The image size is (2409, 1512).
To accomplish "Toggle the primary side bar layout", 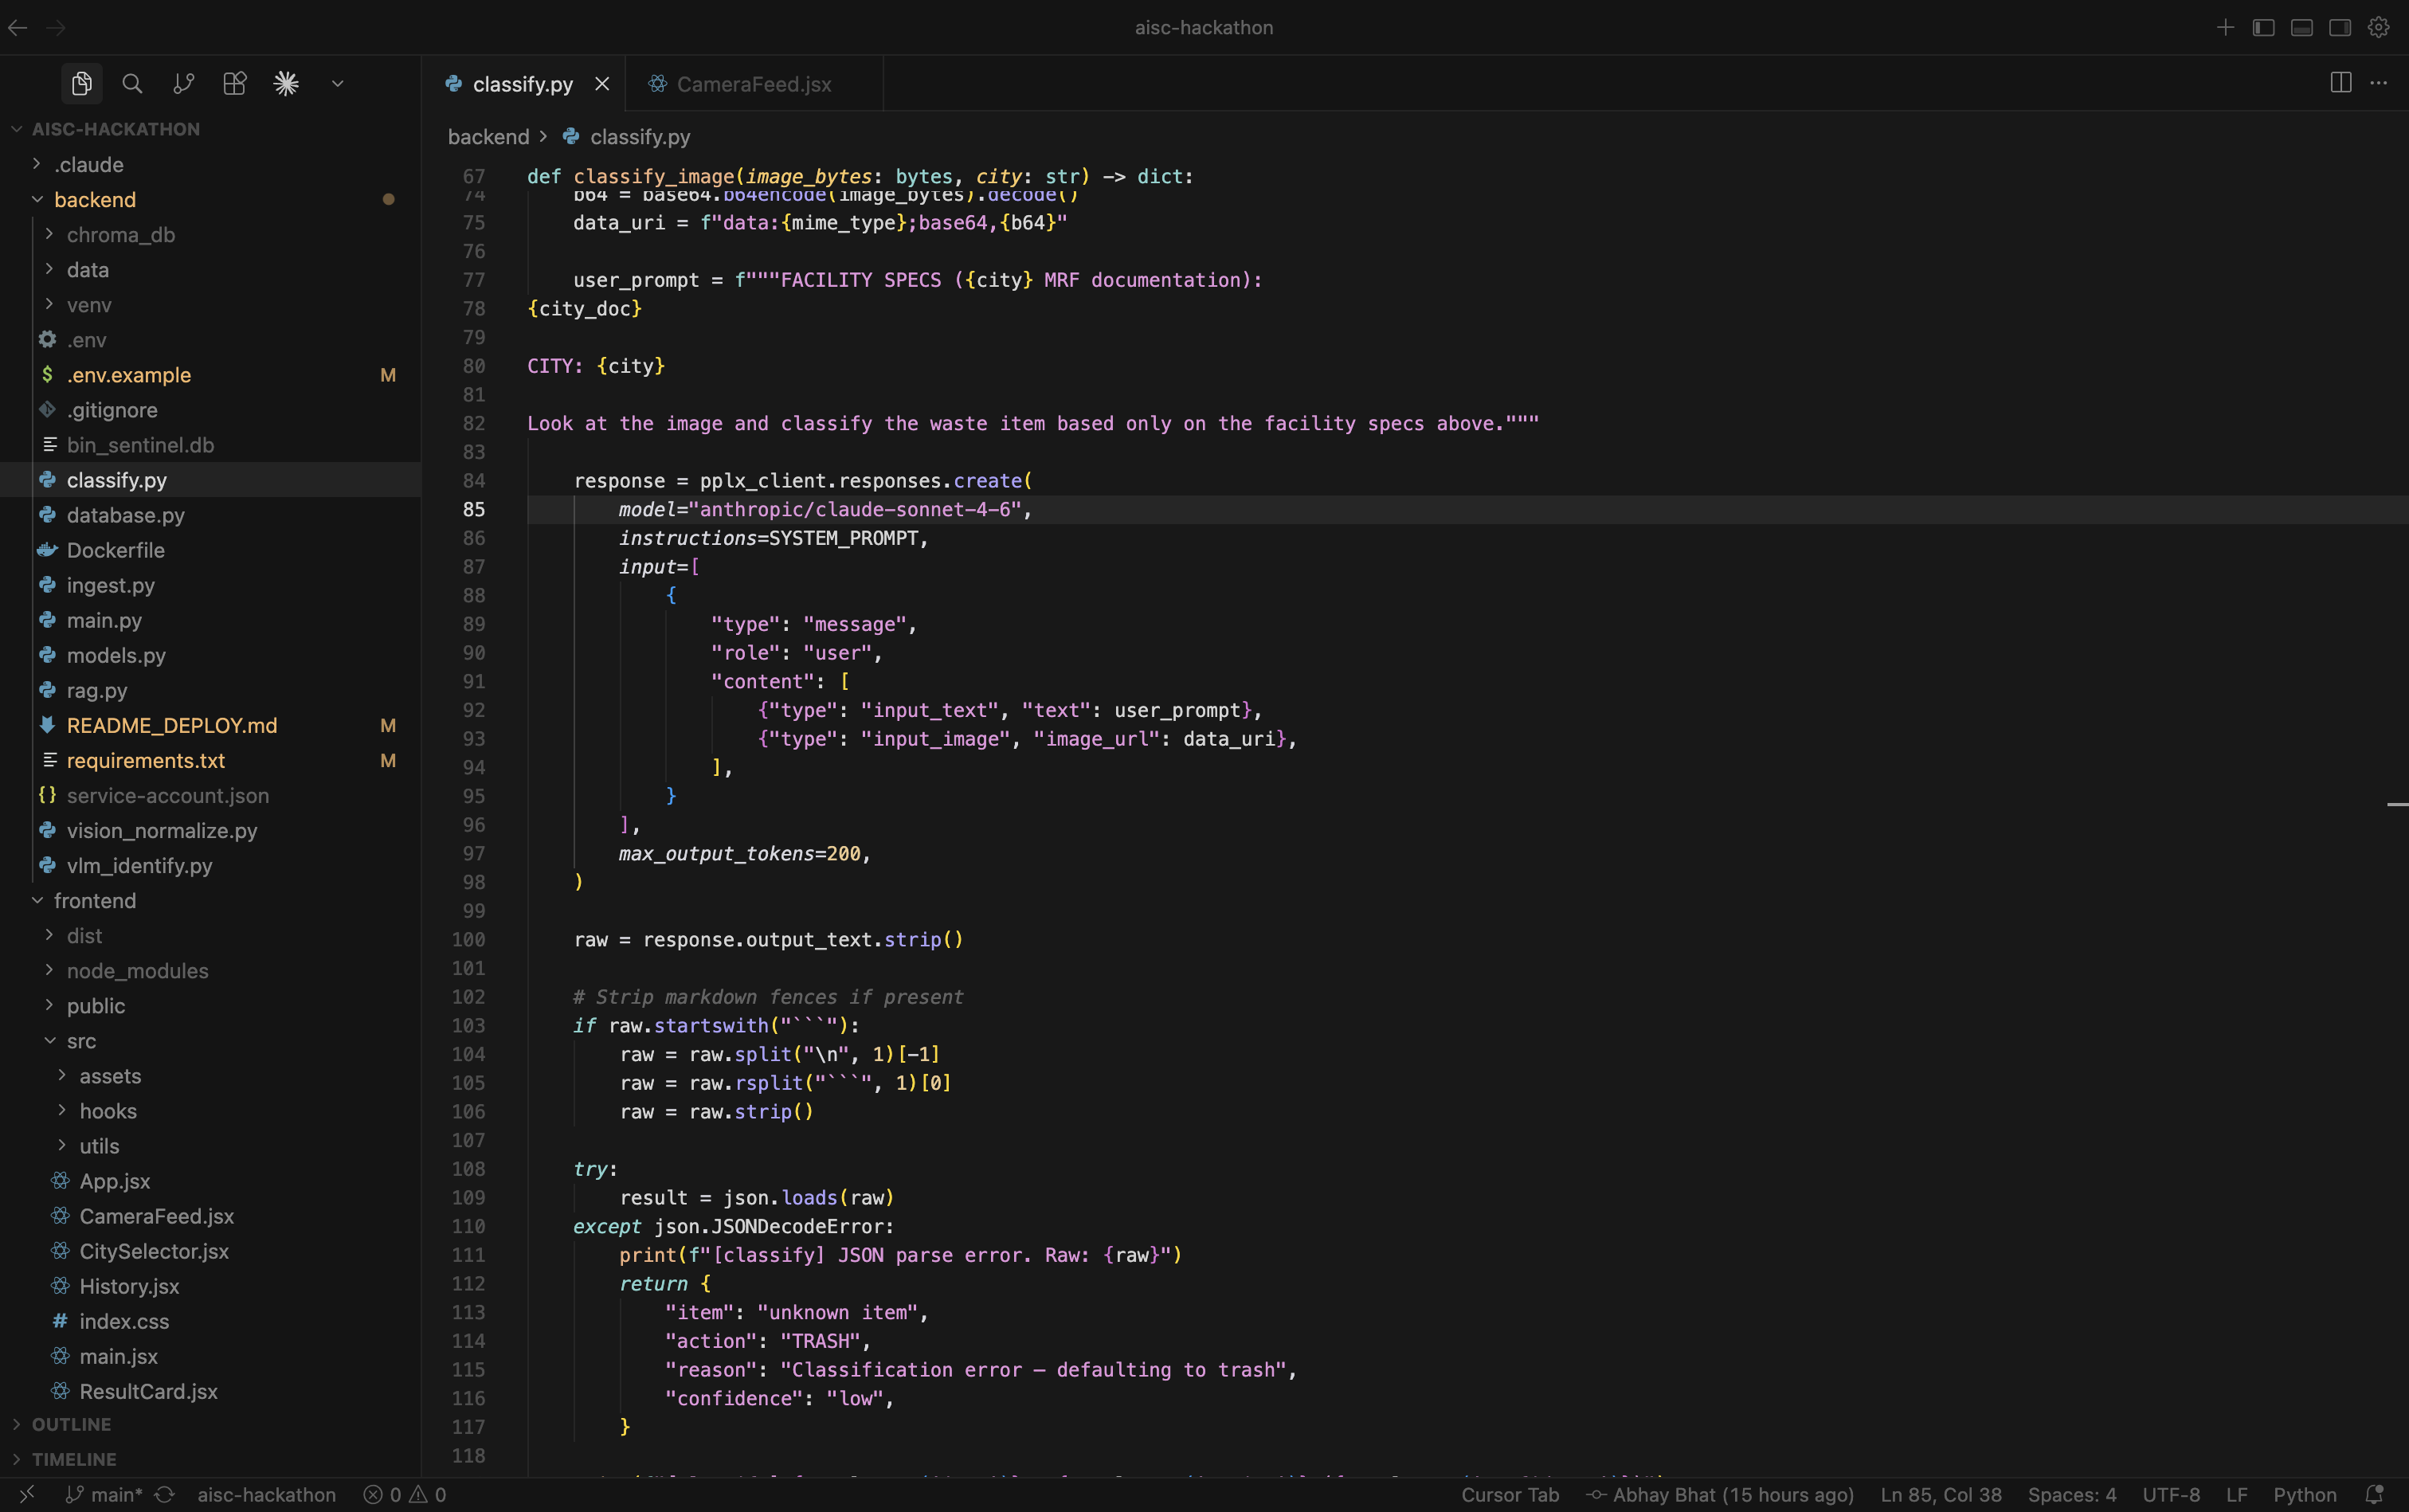I will point(2263,28).
